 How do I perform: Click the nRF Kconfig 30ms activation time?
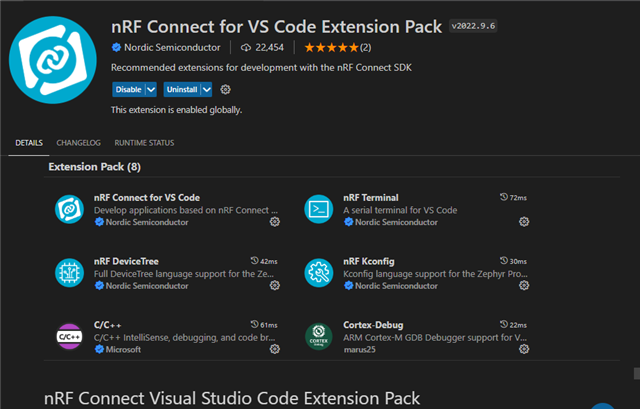513,261
